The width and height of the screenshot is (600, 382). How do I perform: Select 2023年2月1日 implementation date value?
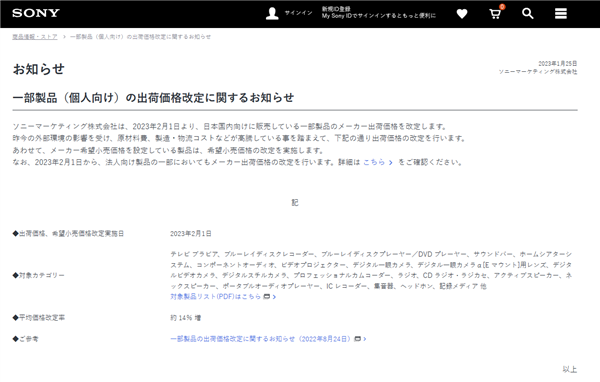pos(191,233)
